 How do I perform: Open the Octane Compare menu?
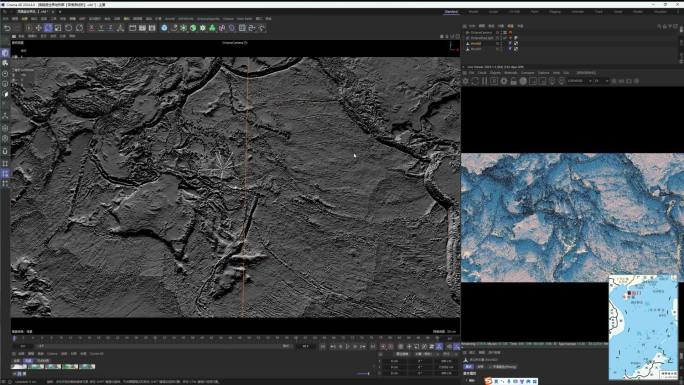point(527,72)
